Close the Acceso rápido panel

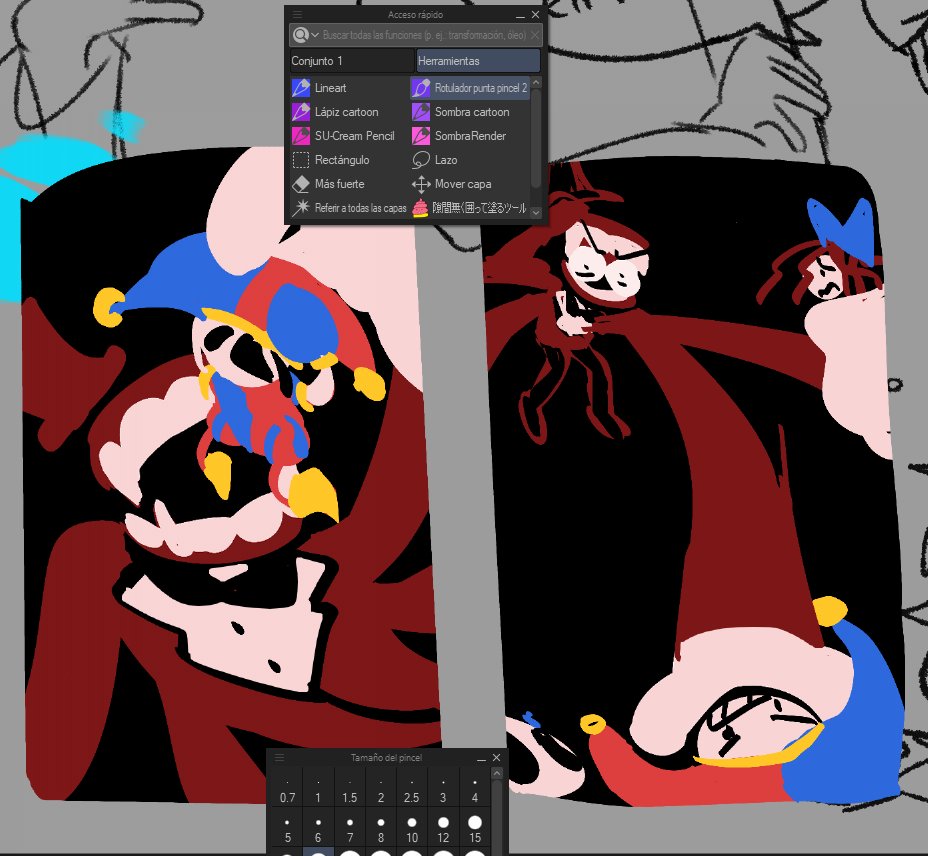pos(536,15)
